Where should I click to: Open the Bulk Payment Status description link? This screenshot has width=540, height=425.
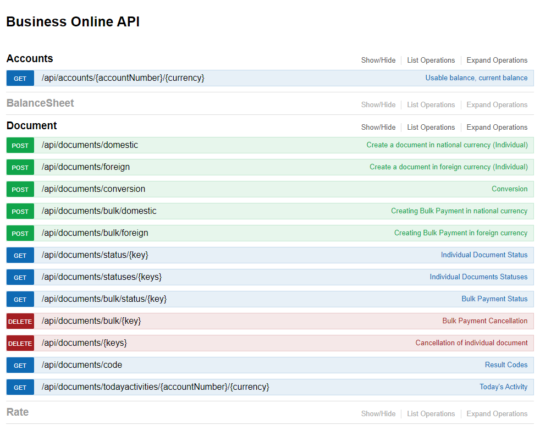click(x=494, y=299)
